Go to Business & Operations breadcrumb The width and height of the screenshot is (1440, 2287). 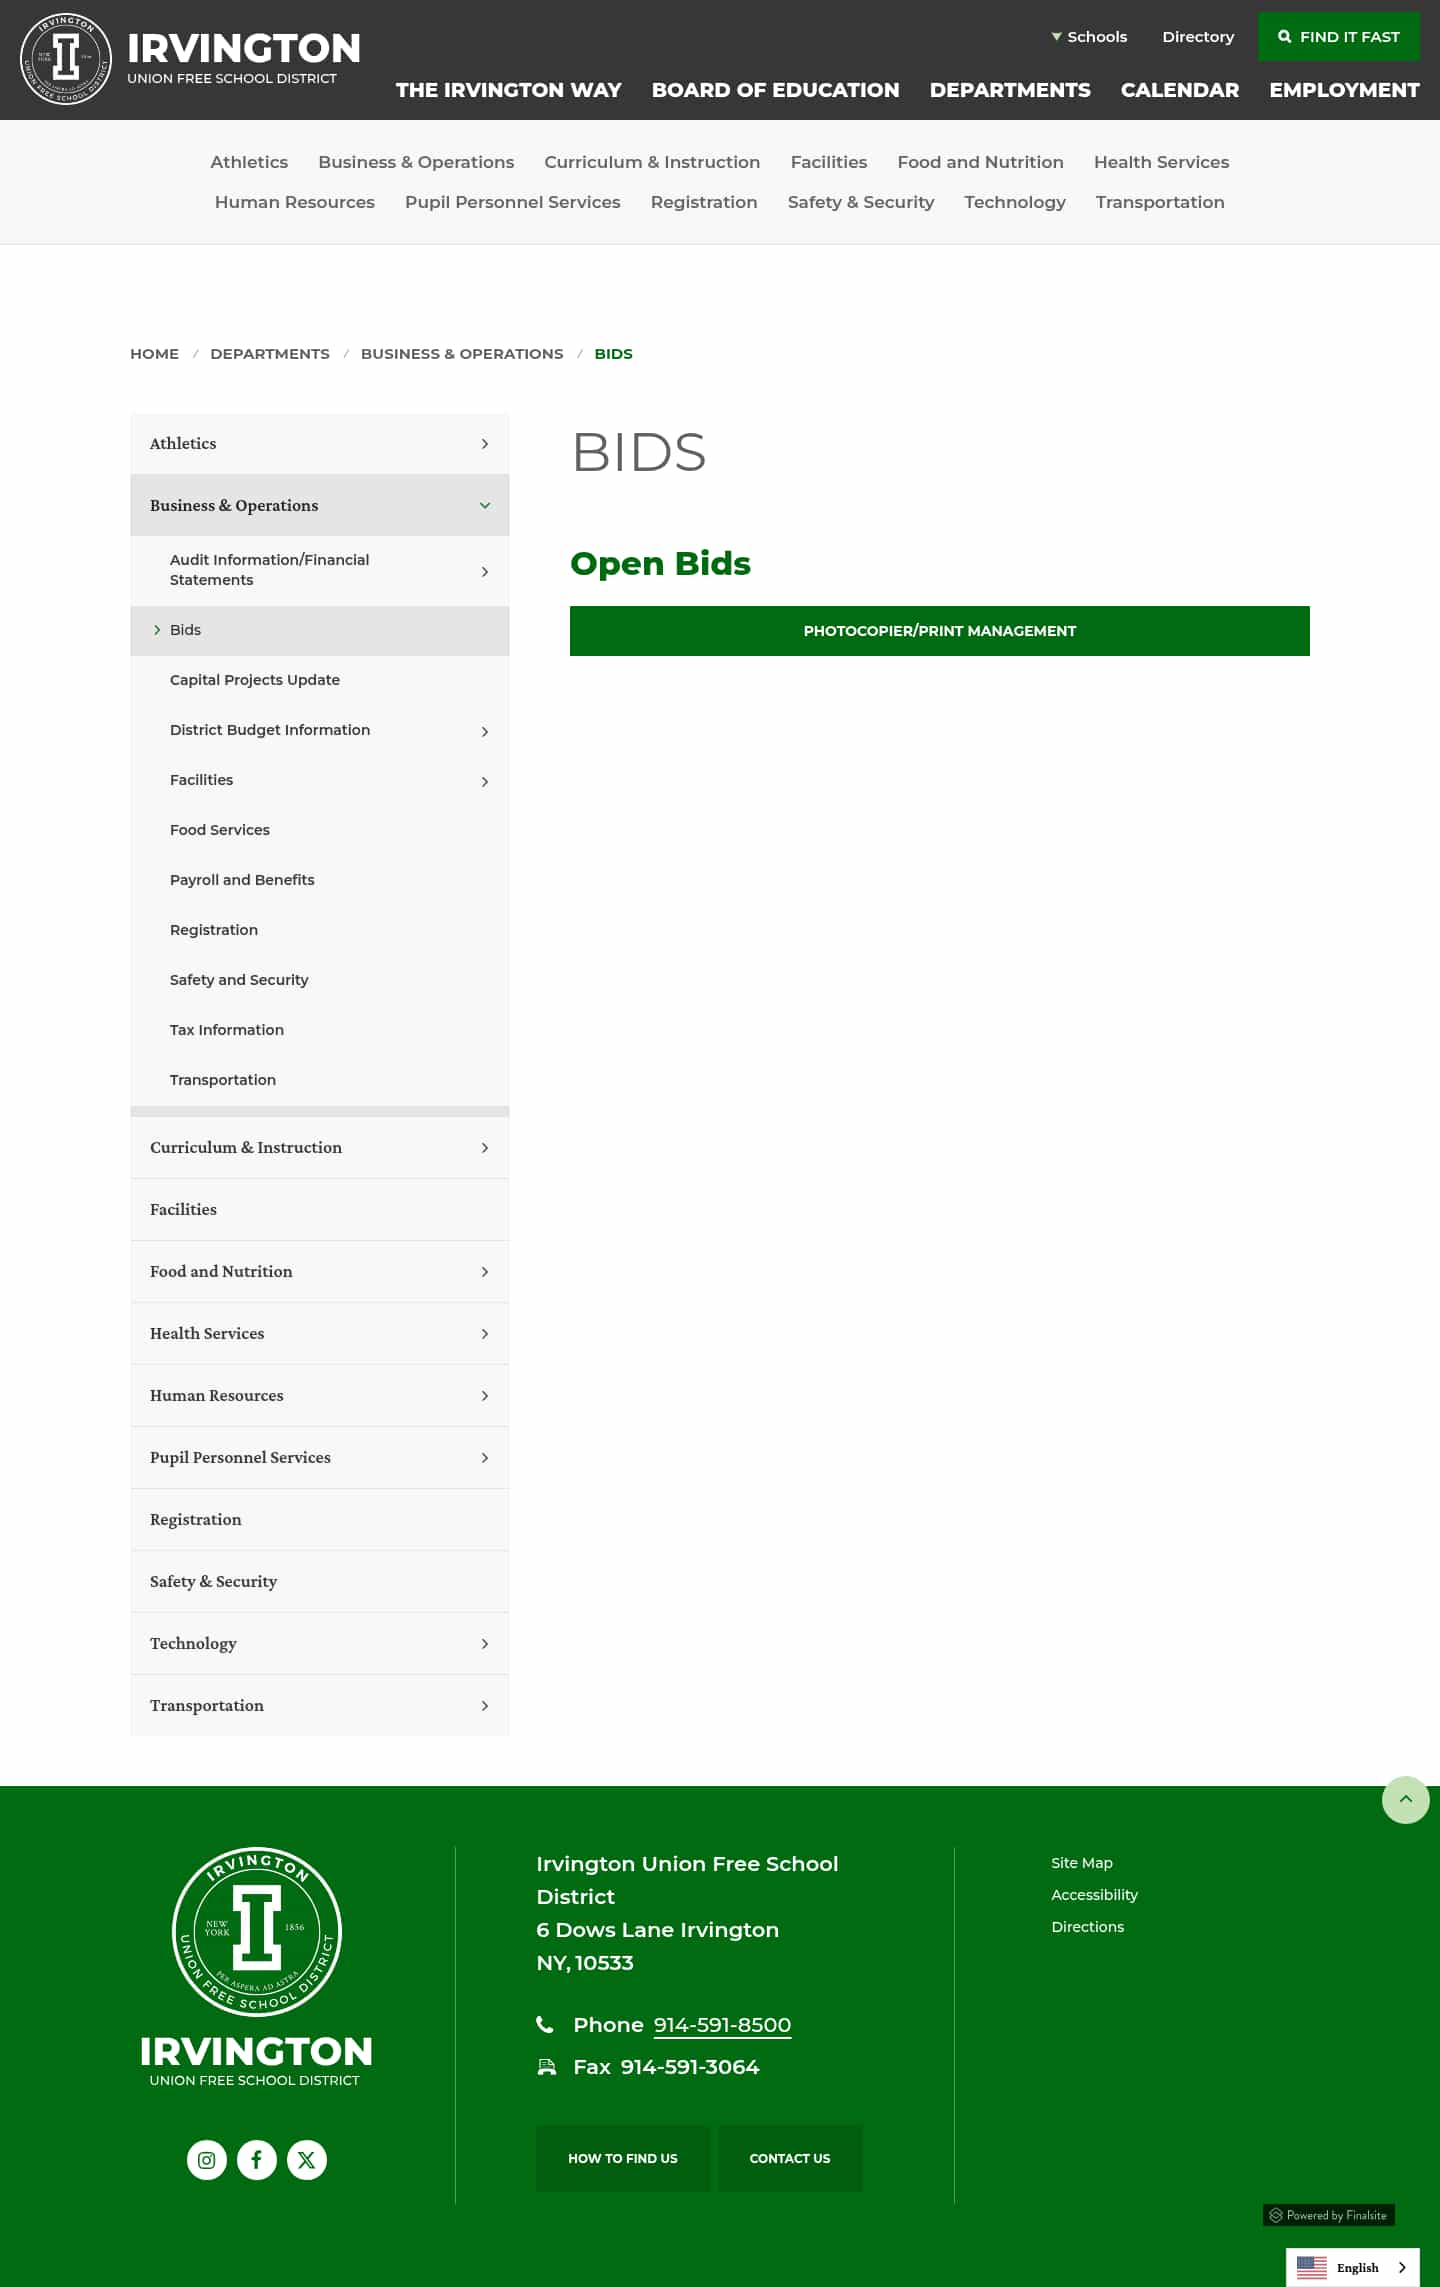[x=462, y=354]
